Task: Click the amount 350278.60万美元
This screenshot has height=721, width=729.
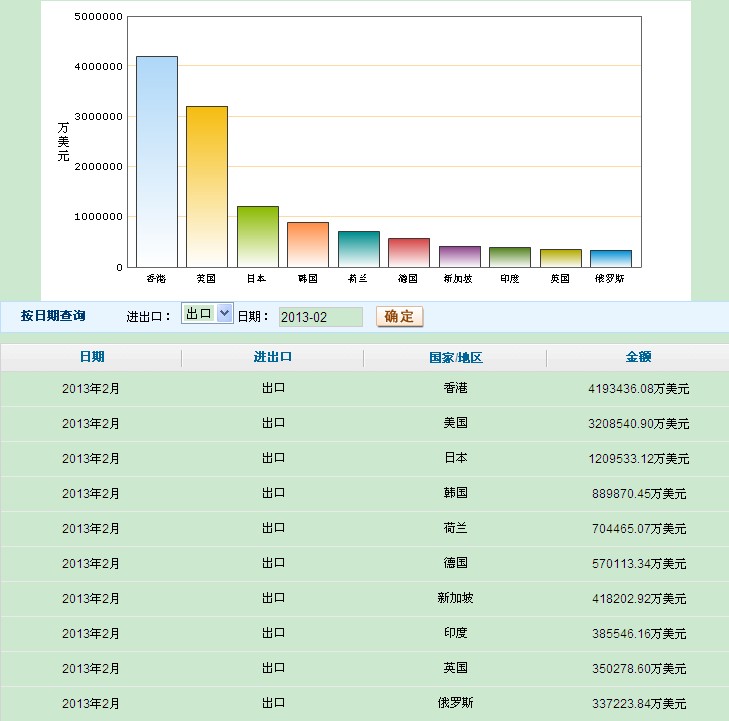Action: click(x=639, y=668)
